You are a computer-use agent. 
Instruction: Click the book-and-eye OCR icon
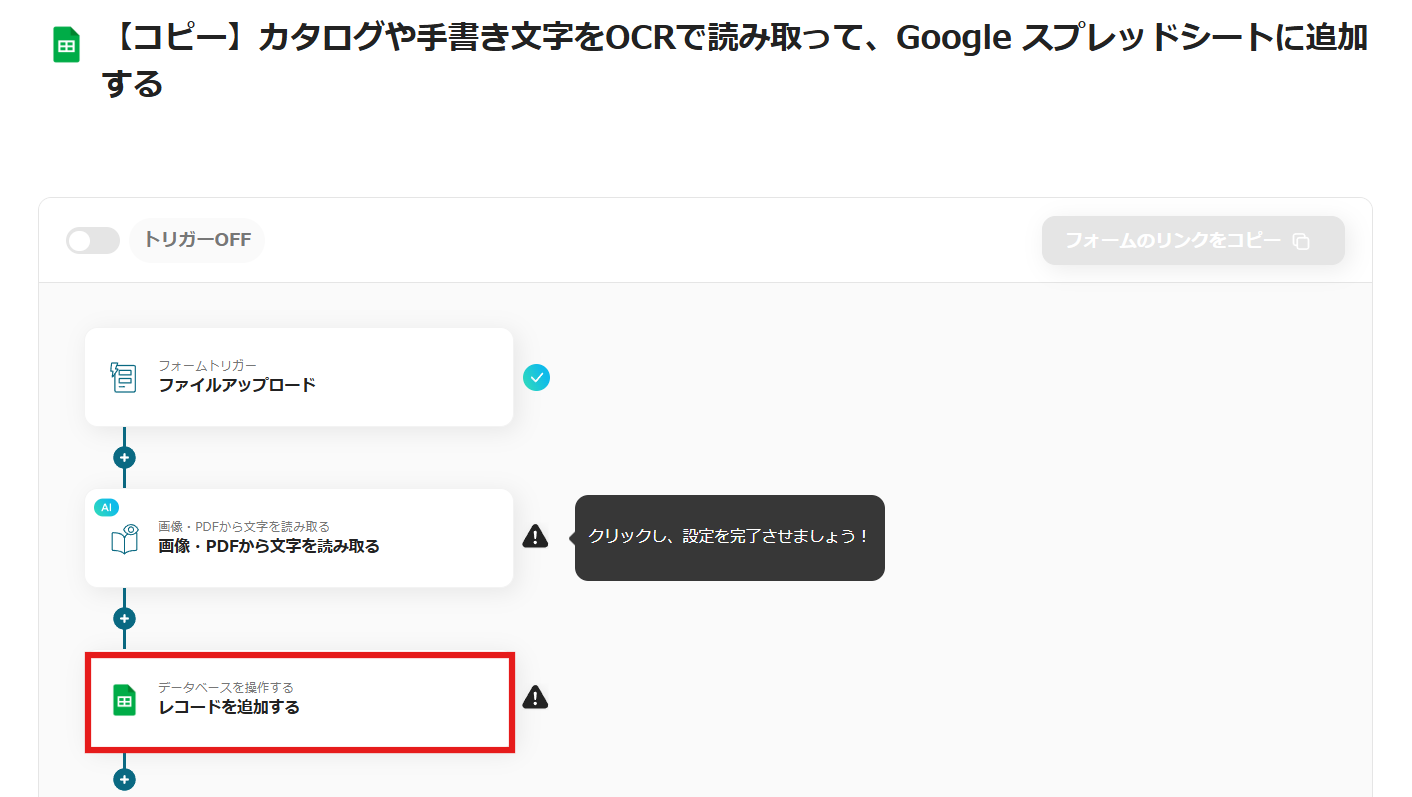(124, 540)
